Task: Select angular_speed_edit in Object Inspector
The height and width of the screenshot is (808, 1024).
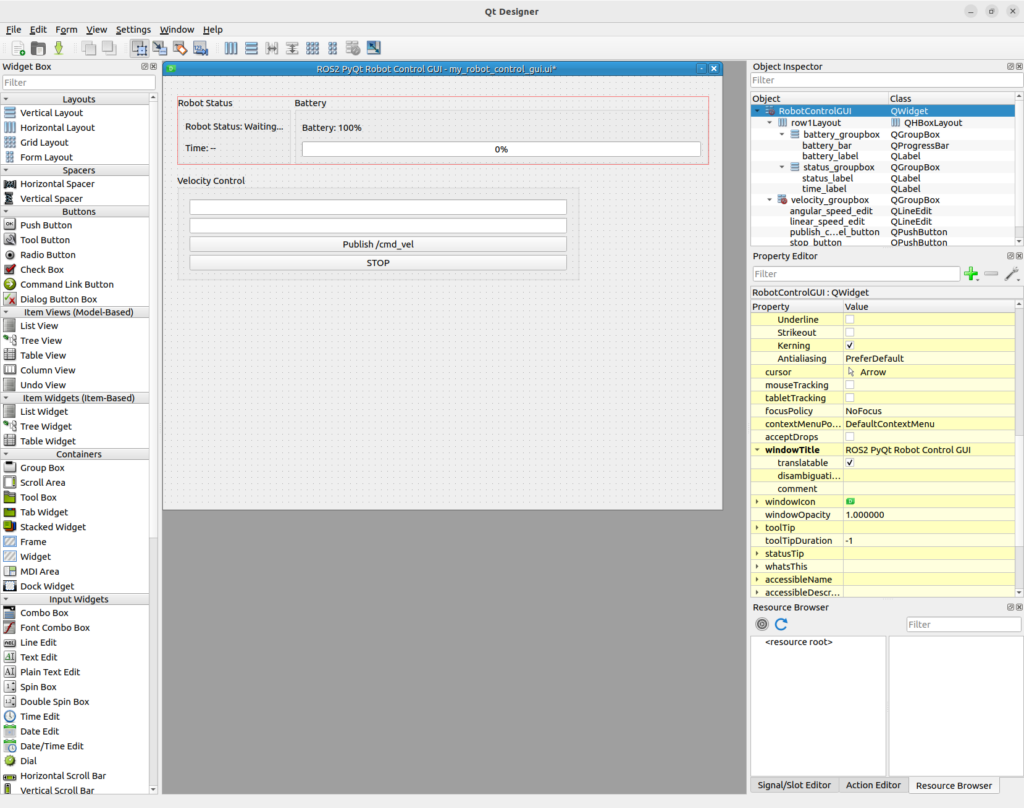Action: [831, 211]
